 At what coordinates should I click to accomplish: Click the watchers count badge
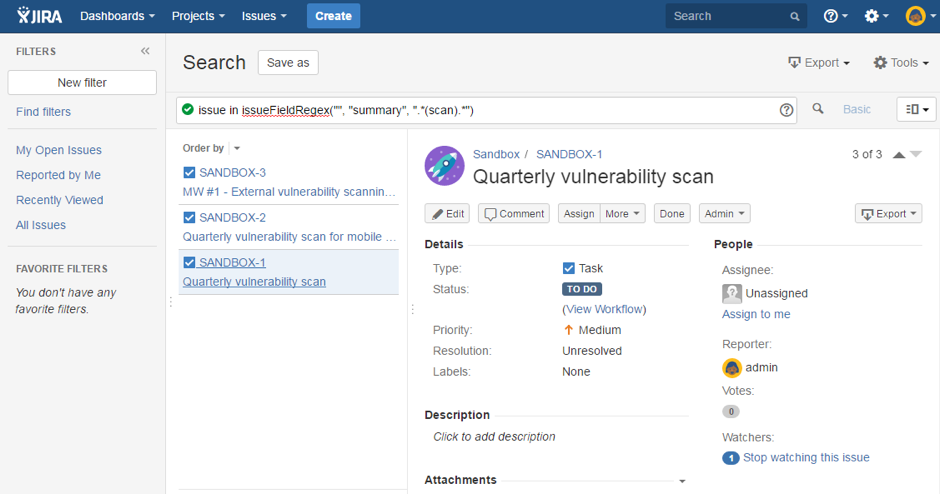pyautogui.click(x=731, y=458)
